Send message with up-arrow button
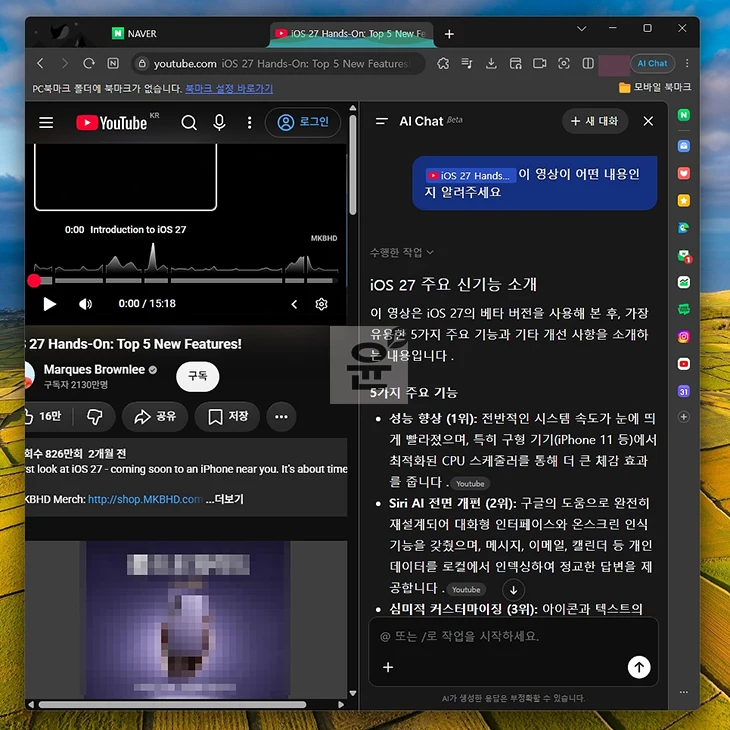 click(639, 667)
